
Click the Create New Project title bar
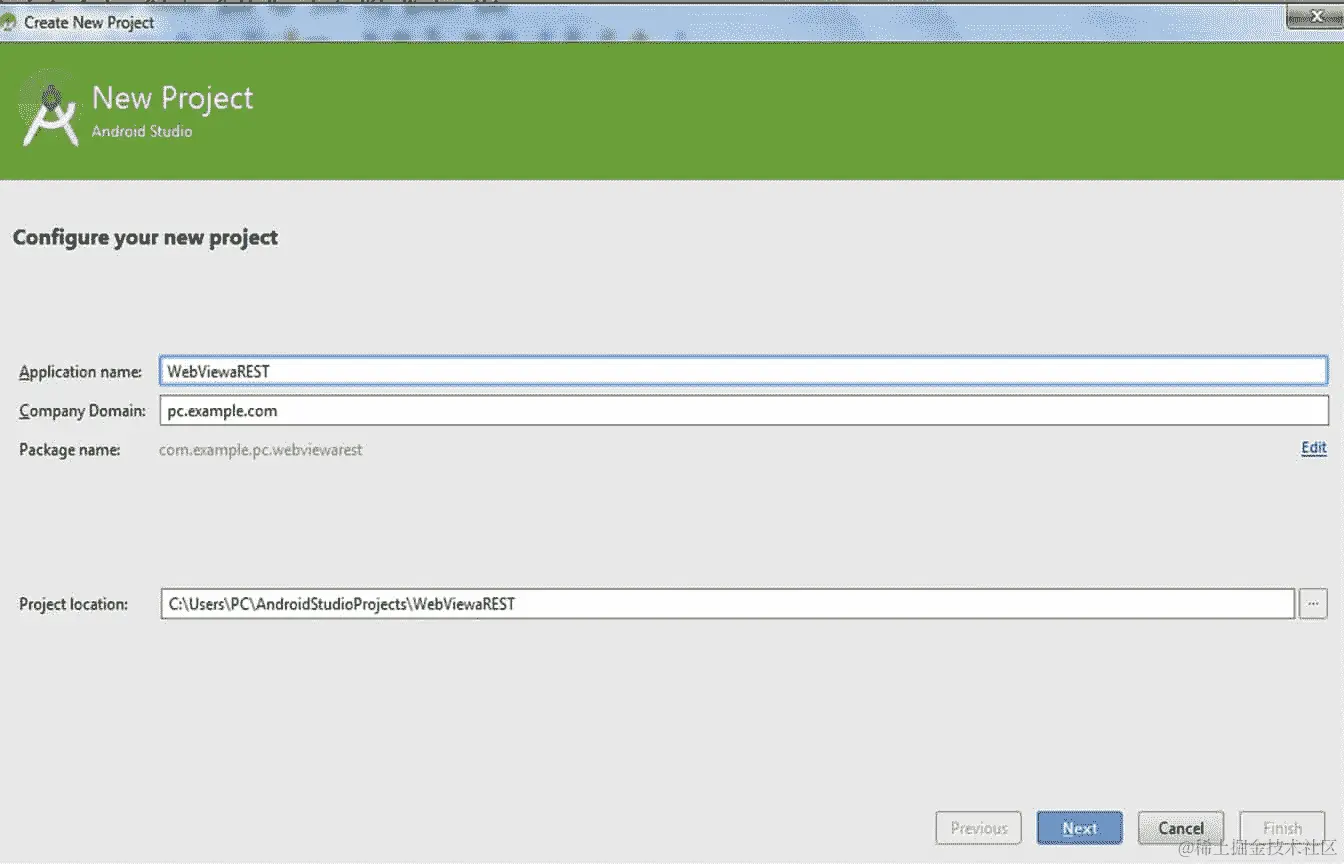click(x=600, y=21)
